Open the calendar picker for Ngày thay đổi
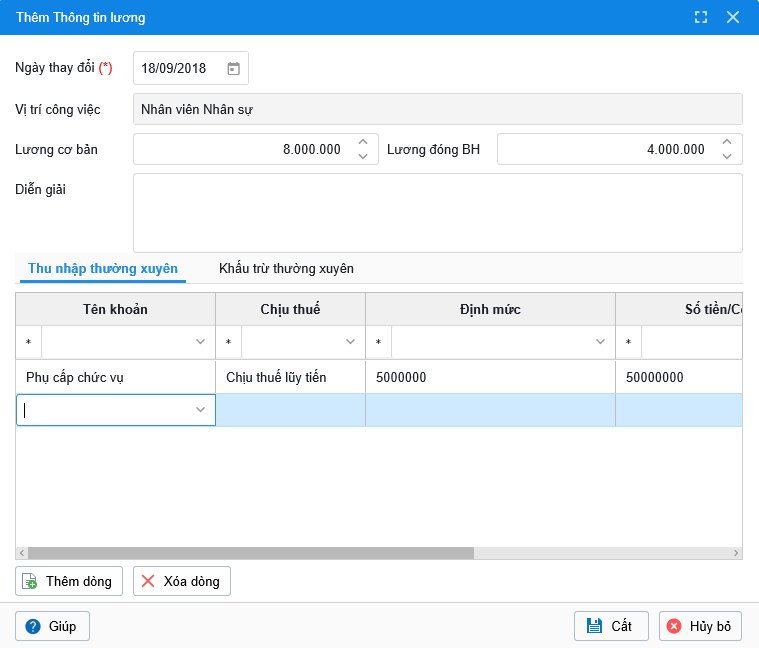The image size is (759, 648). click(233, 69)
